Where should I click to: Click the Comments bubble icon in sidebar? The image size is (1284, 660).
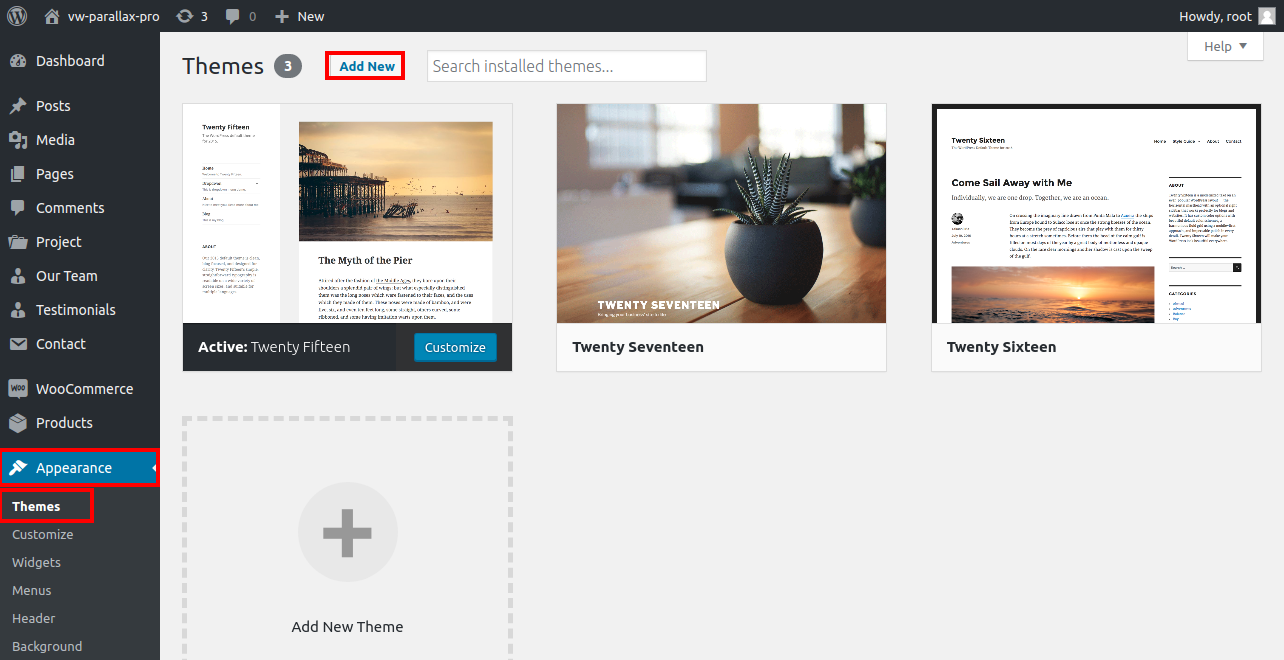pos(18,208)
